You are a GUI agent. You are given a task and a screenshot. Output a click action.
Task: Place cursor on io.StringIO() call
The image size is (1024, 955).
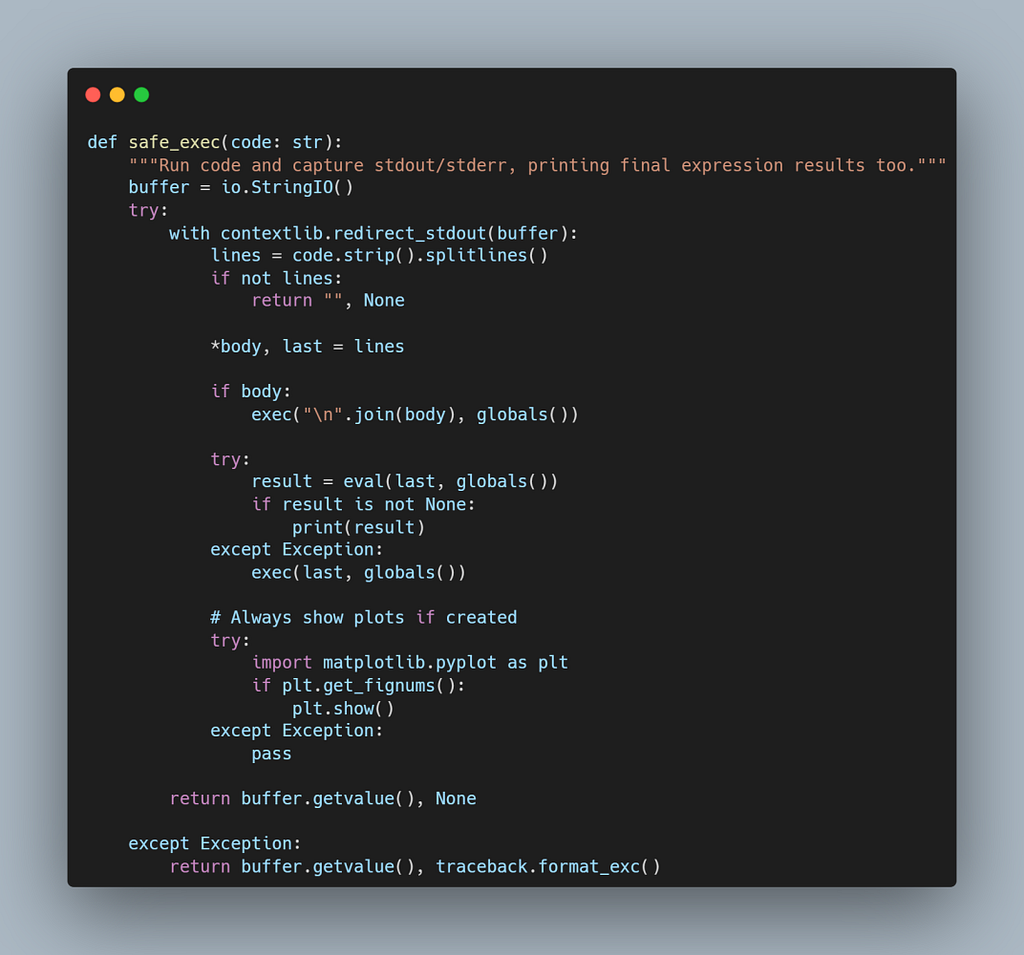point(287,187)
